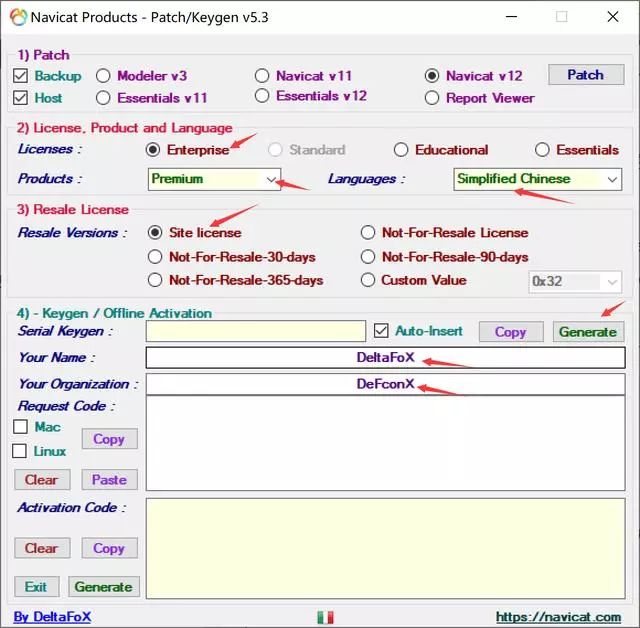Image resolution: width=640 pixels, height=628 pixels.
Task: Click Generate next to Serial Keygen
Action: tap(588, 332)
